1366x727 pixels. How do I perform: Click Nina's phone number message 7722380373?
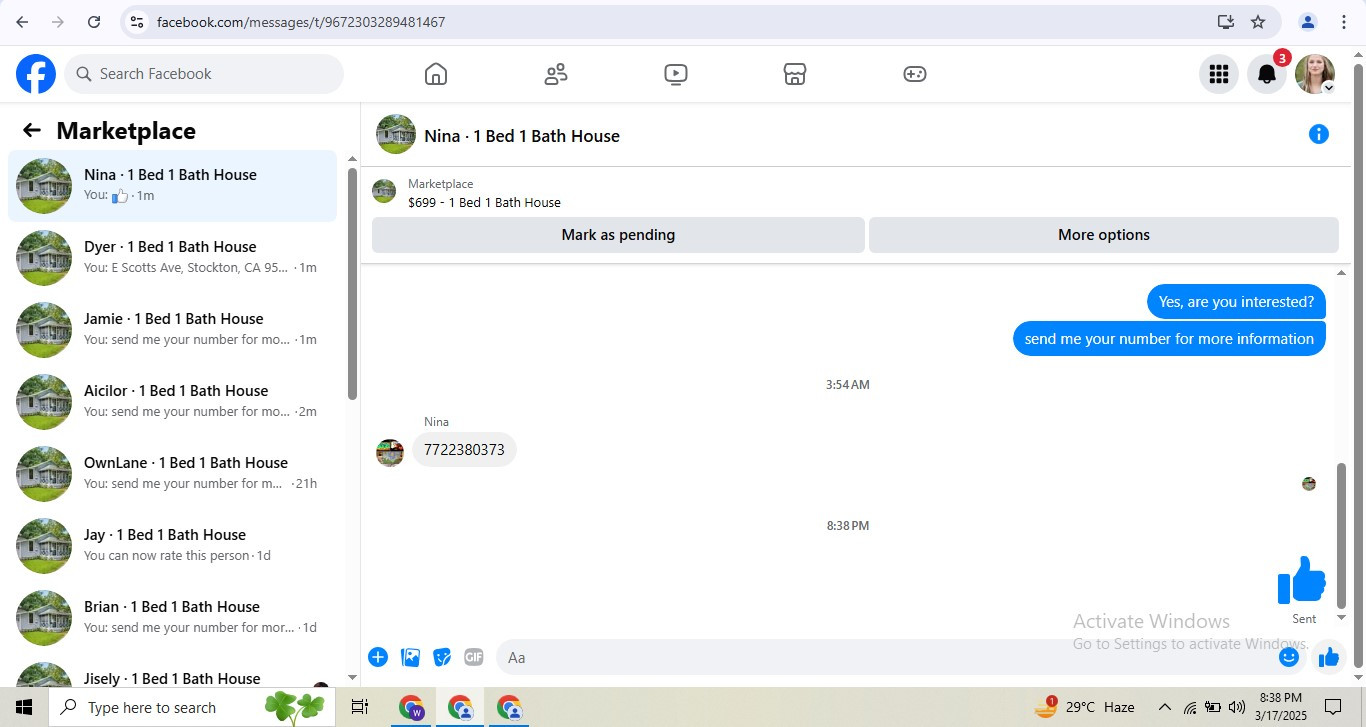click(464, 450)
